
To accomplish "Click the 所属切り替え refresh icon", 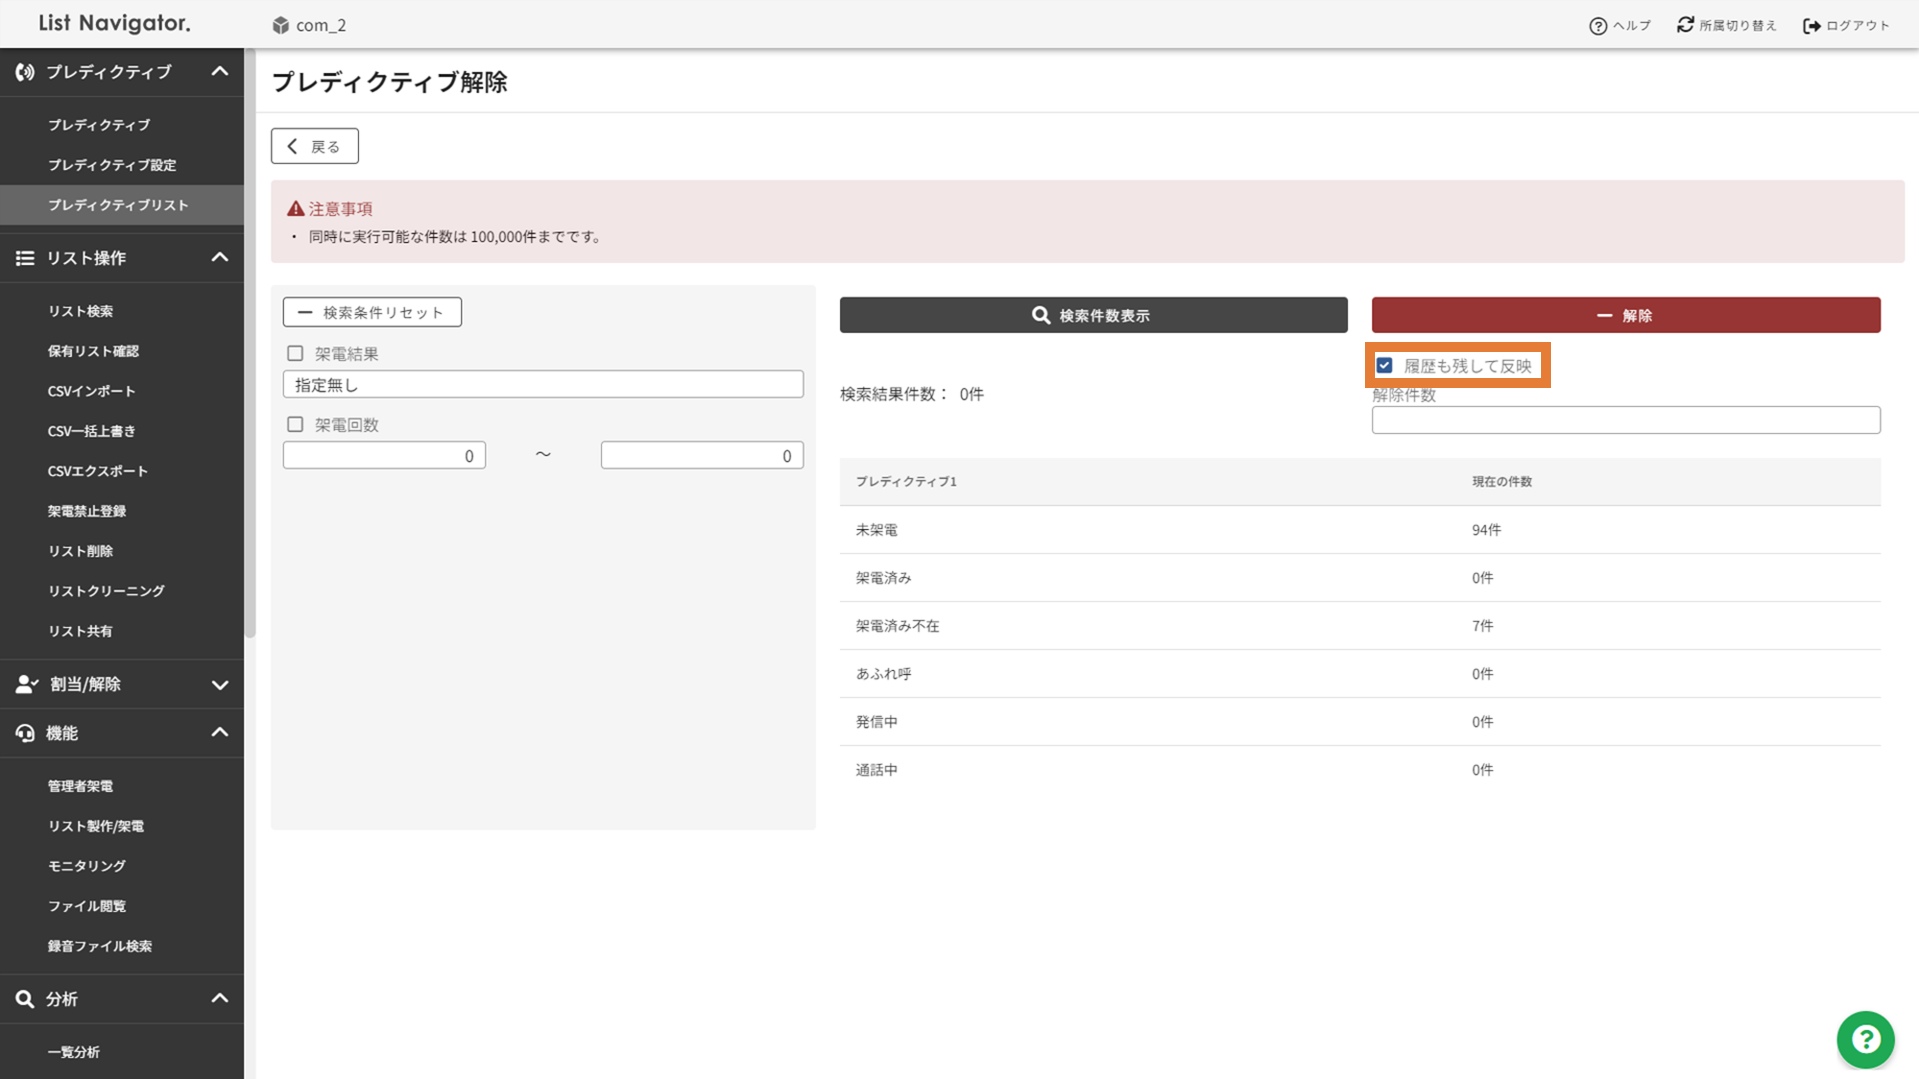I will pyautogui.click(x=1685, y=25).
